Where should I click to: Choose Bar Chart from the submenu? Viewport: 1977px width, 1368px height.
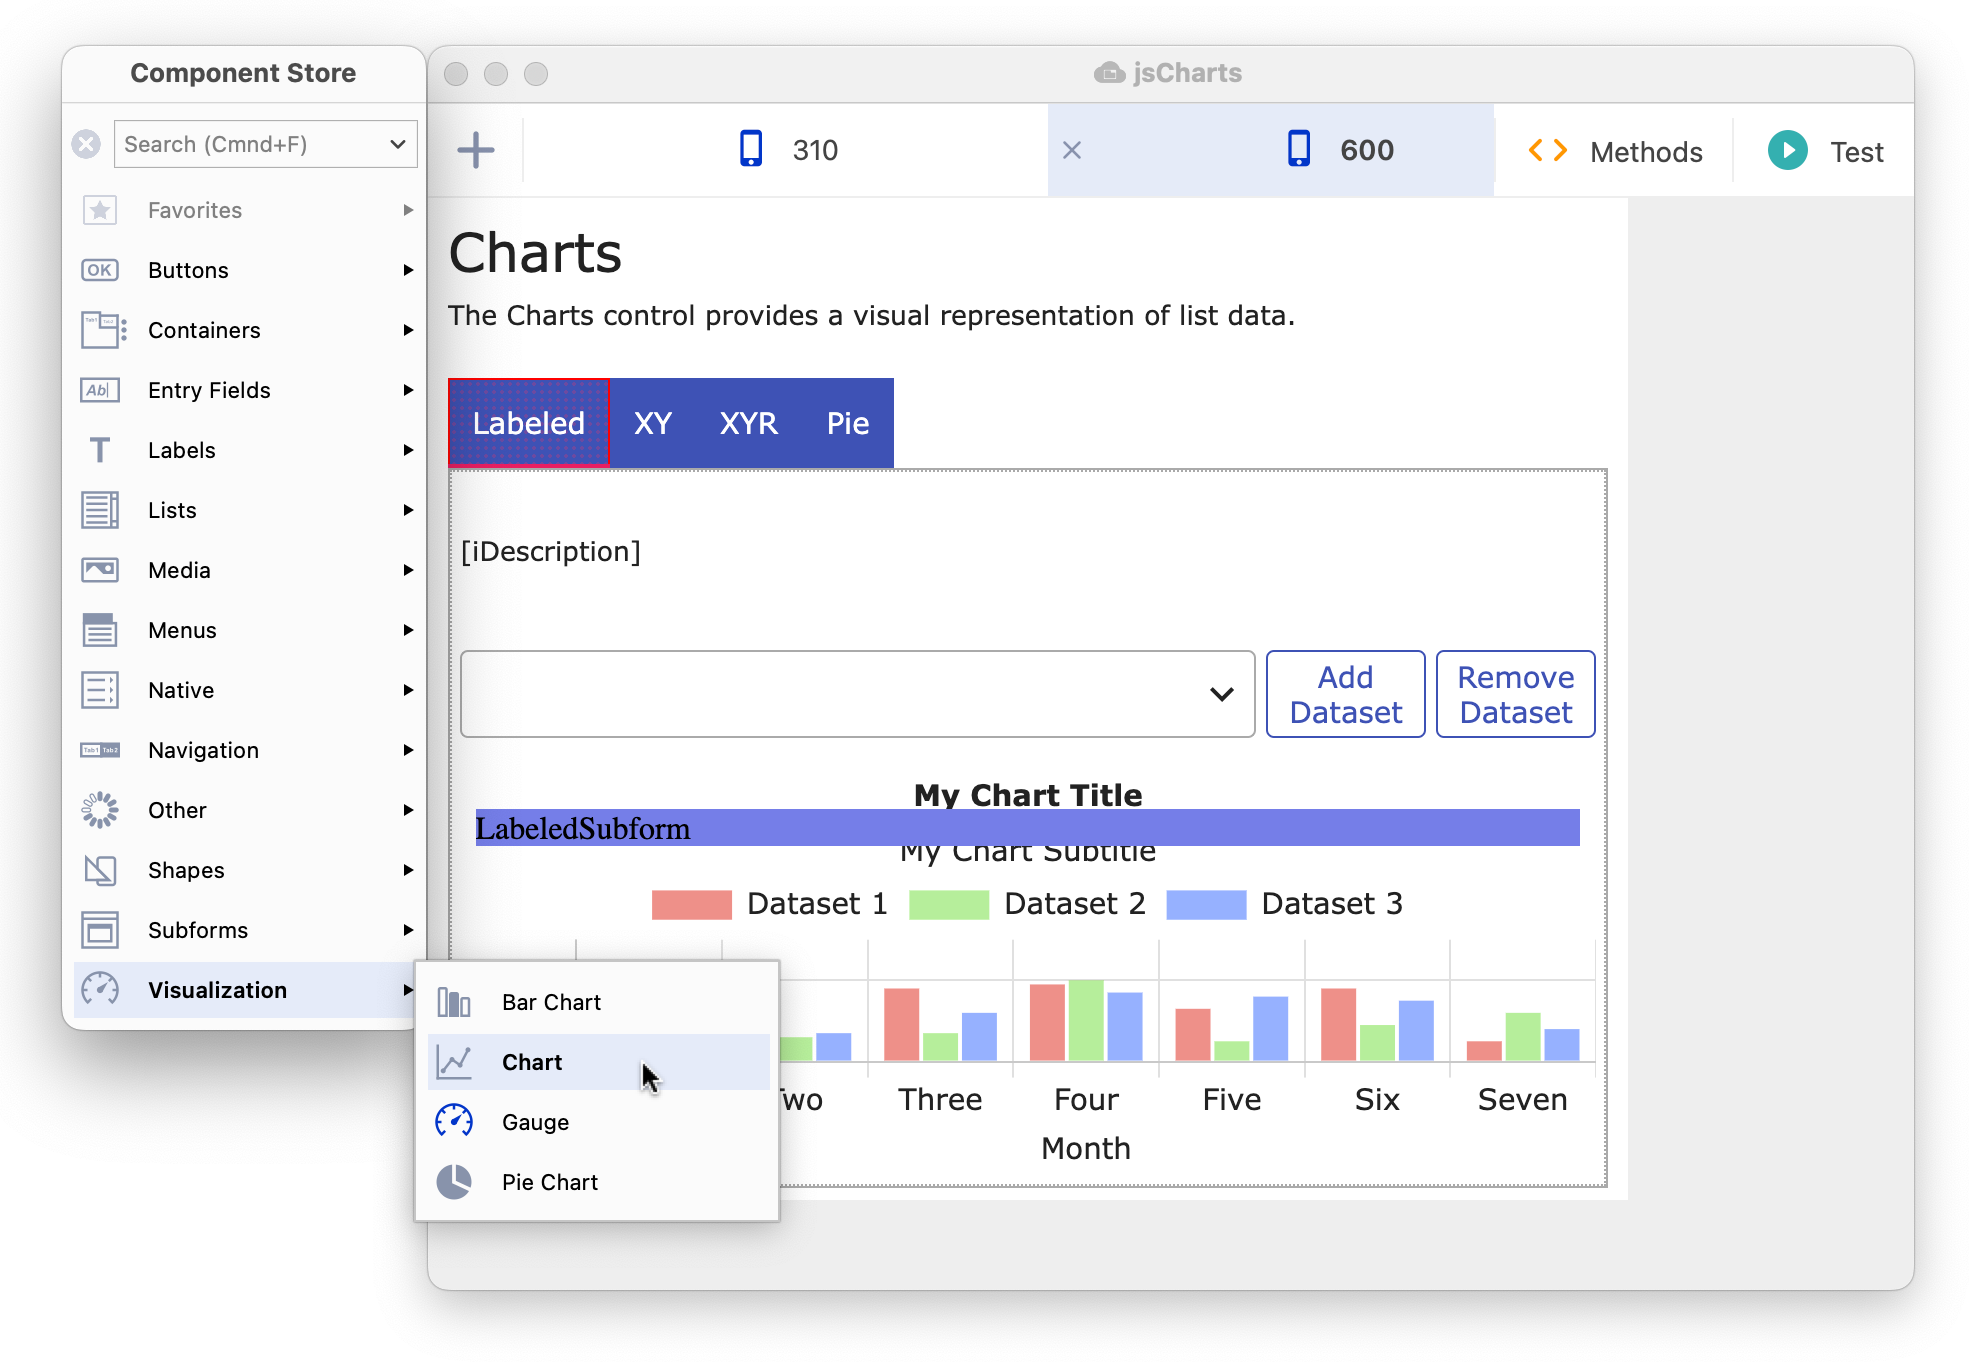[598, 1002]
